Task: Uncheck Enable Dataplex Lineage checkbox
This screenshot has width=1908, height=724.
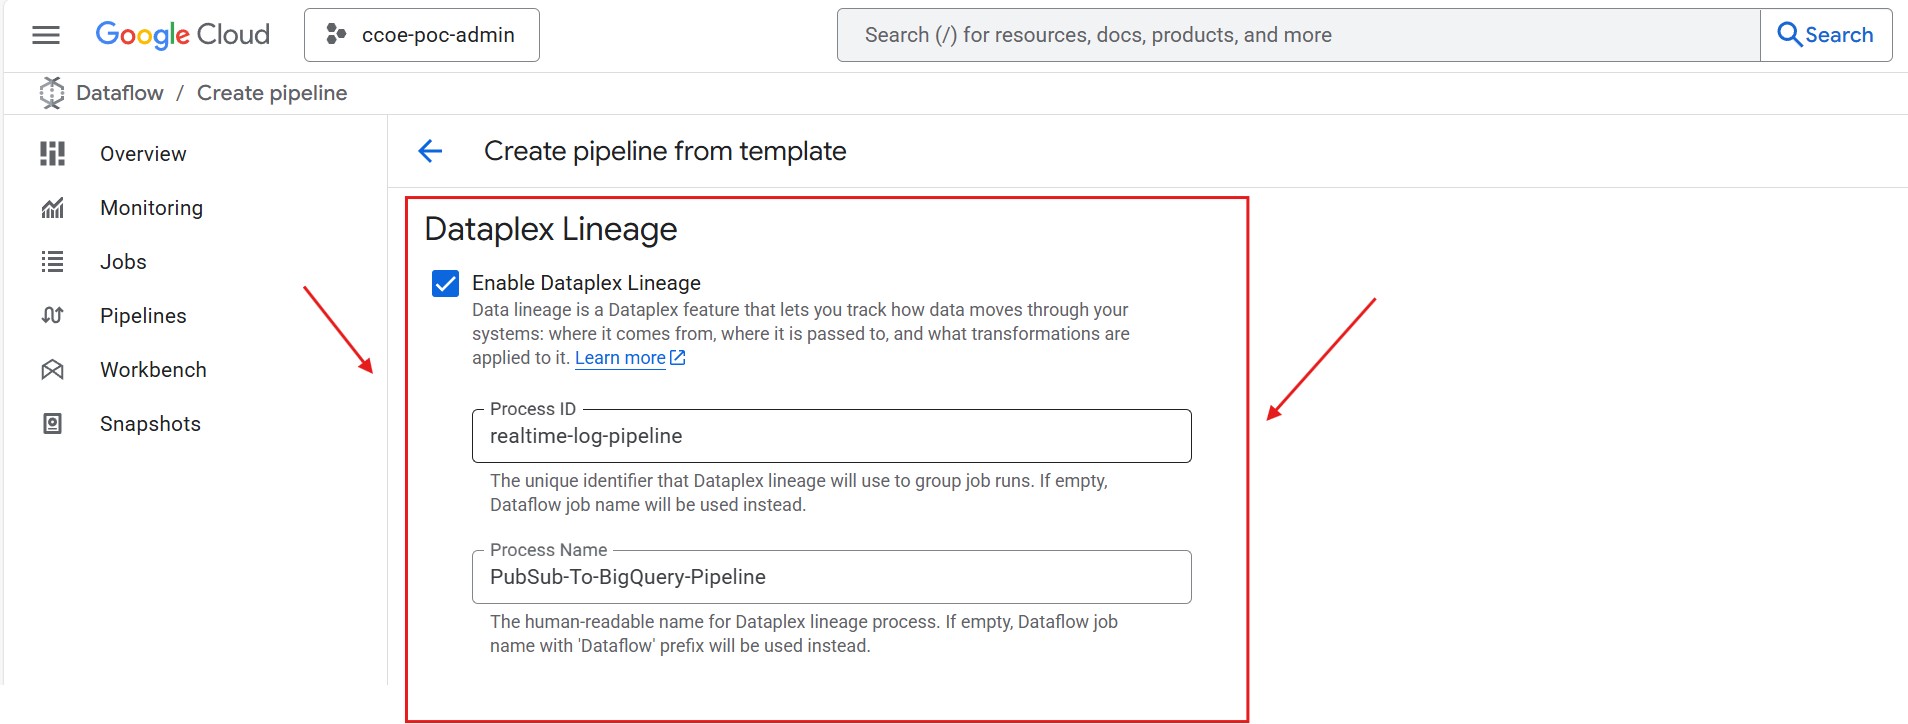Action: click(x=446, y=284)
